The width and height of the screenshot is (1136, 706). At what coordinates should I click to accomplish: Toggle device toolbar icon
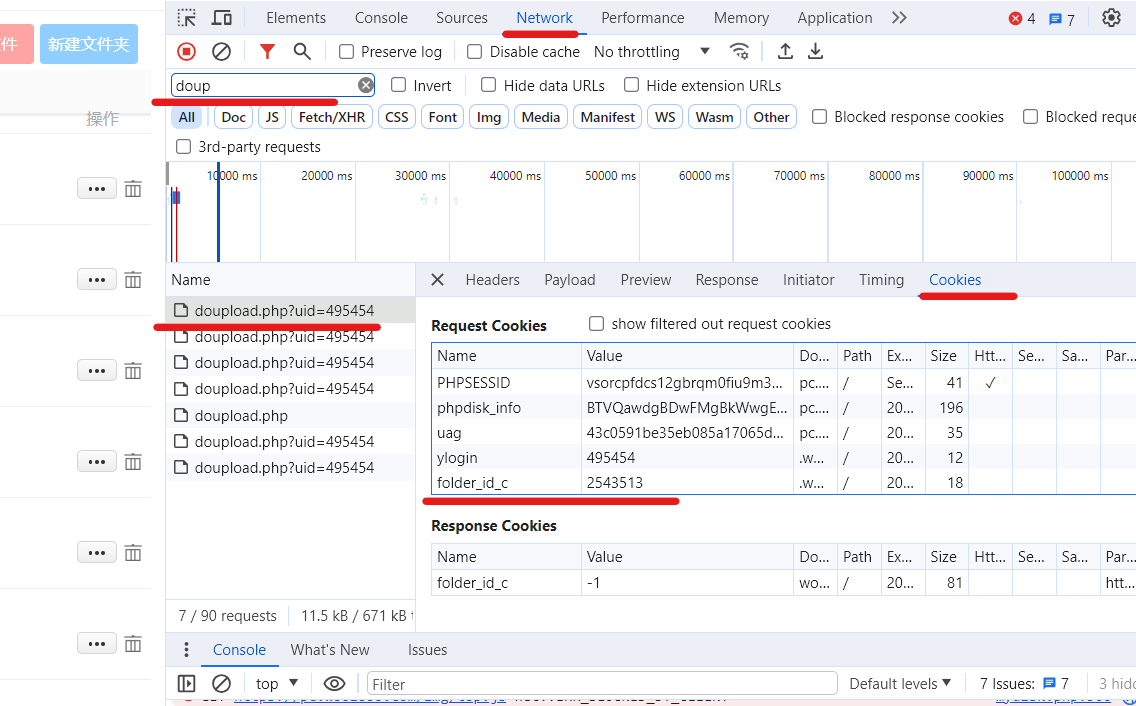(x=222, y=18)
